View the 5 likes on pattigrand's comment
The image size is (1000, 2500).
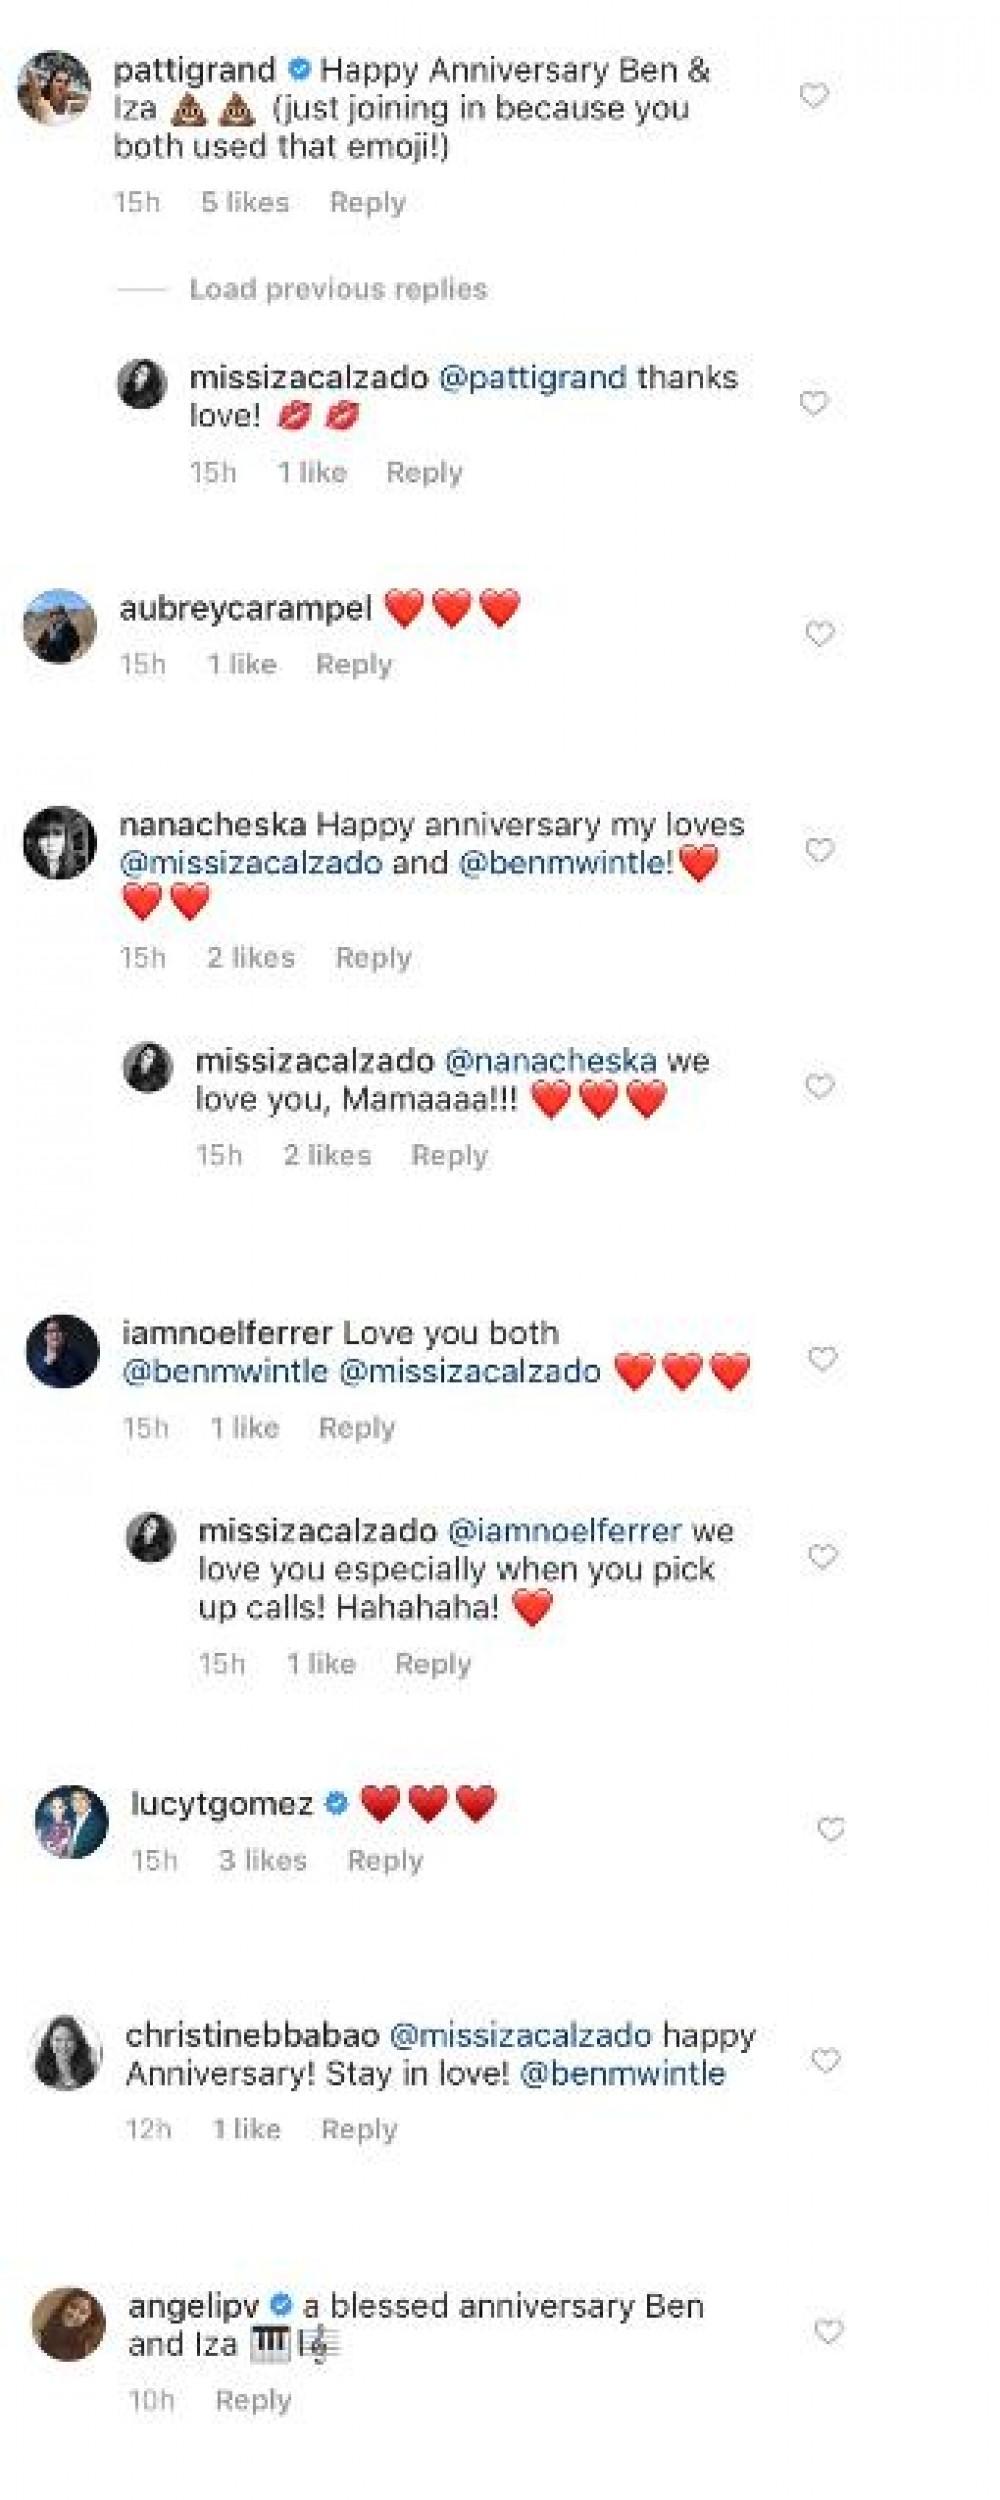(x=245, y=203)
